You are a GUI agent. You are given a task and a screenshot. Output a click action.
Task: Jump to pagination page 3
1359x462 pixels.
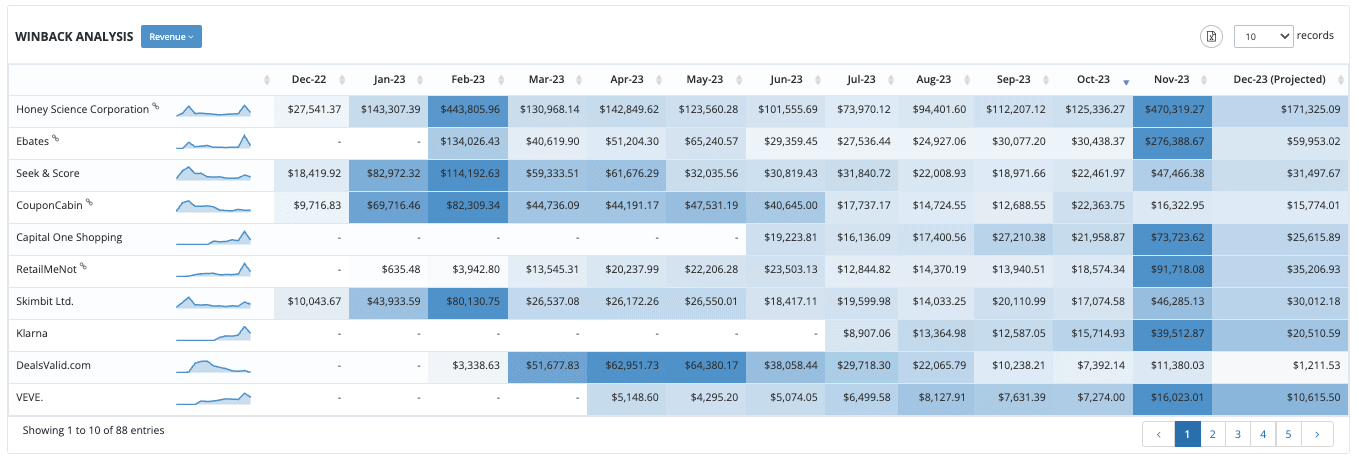tap(1238, 434)
